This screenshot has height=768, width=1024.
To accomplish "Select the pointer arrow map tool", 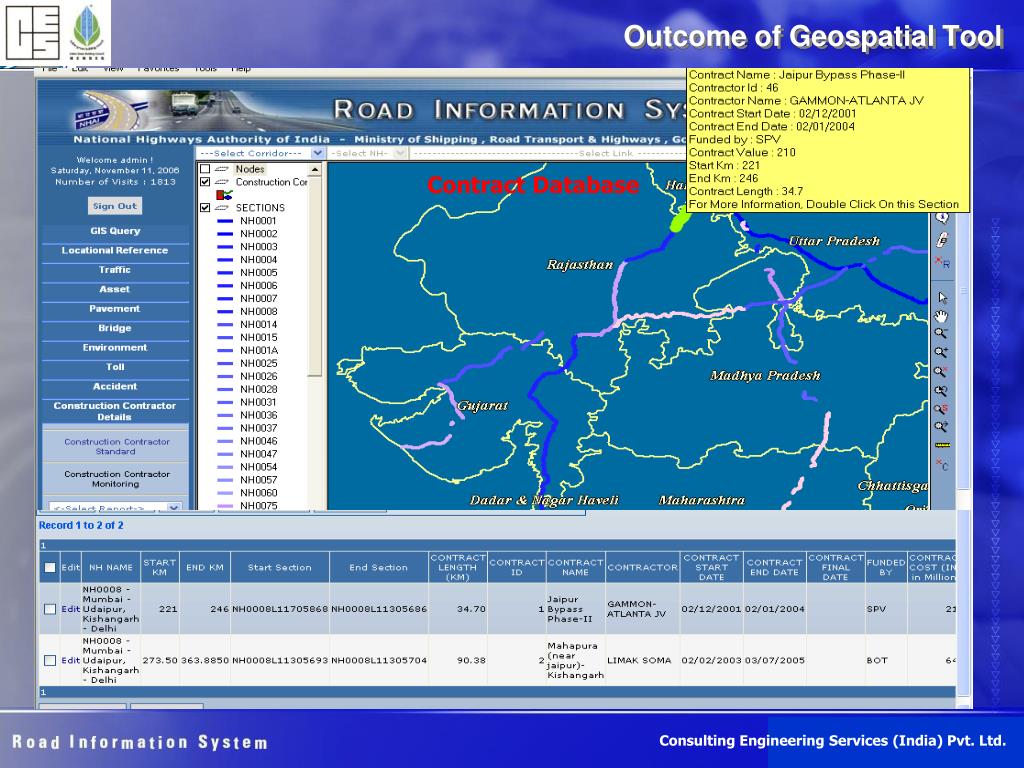I will (942, 298).
